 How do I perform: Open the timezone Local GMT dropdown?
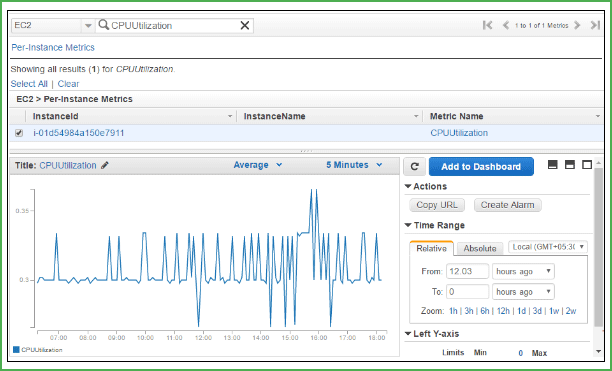click(548, 247)
